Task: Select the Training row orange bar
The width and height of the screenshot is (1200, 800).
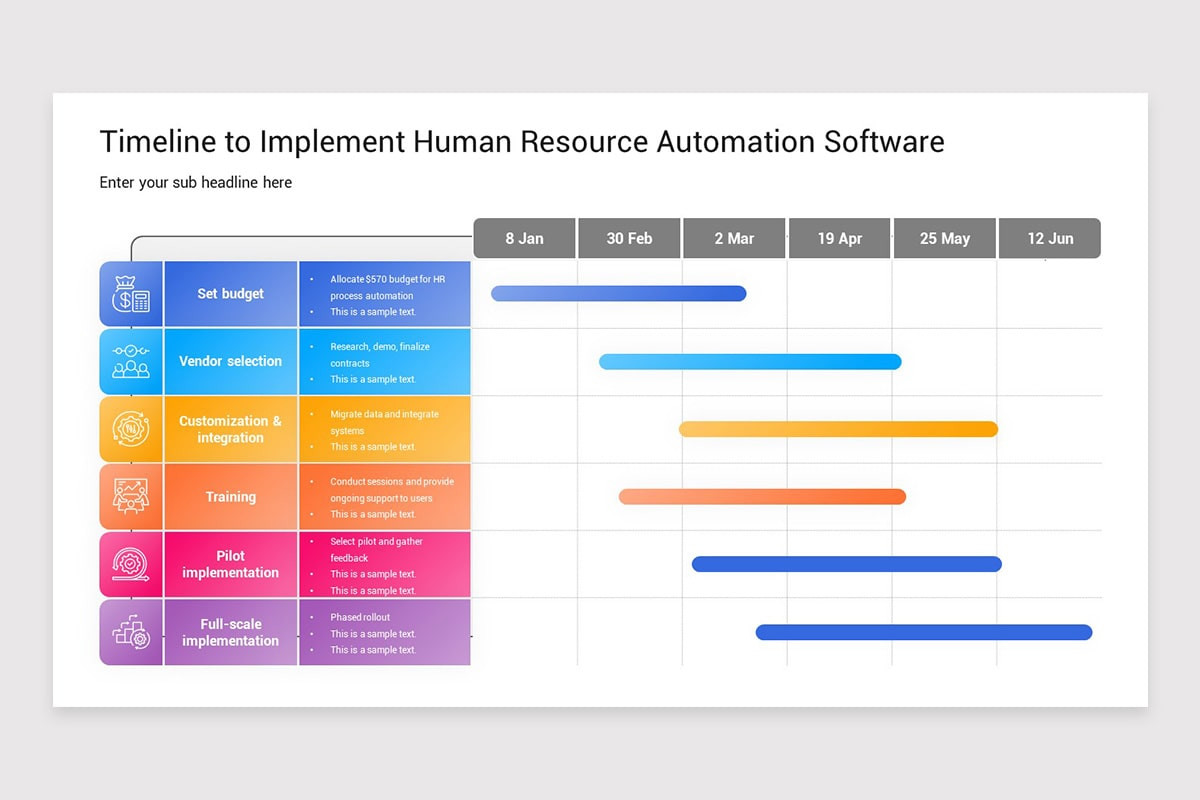Action: coord(762,496)
